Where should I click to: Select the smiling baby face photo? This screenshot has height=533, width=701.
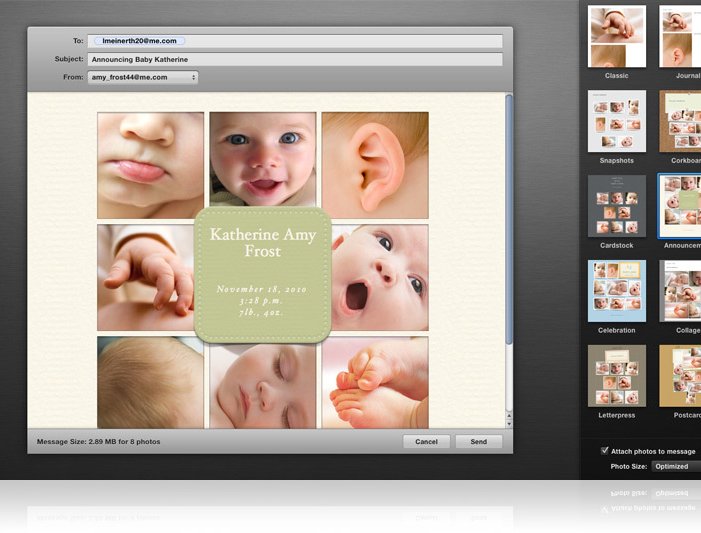[x=263, y=160]
